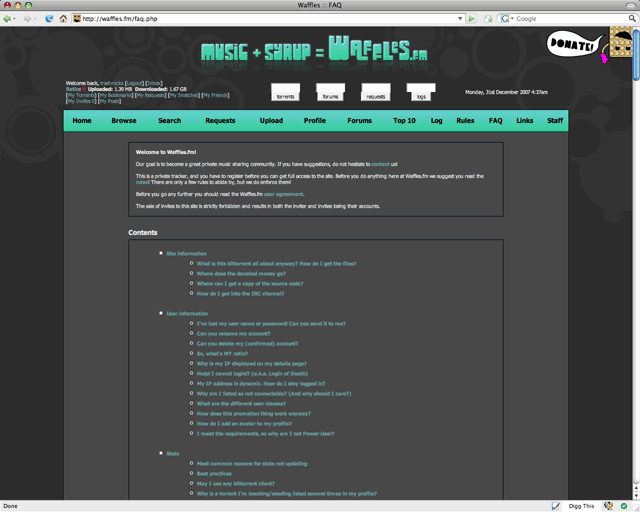Click into the Google search box
The height and width of the screenshot is (512, 640).
[571, 19]
